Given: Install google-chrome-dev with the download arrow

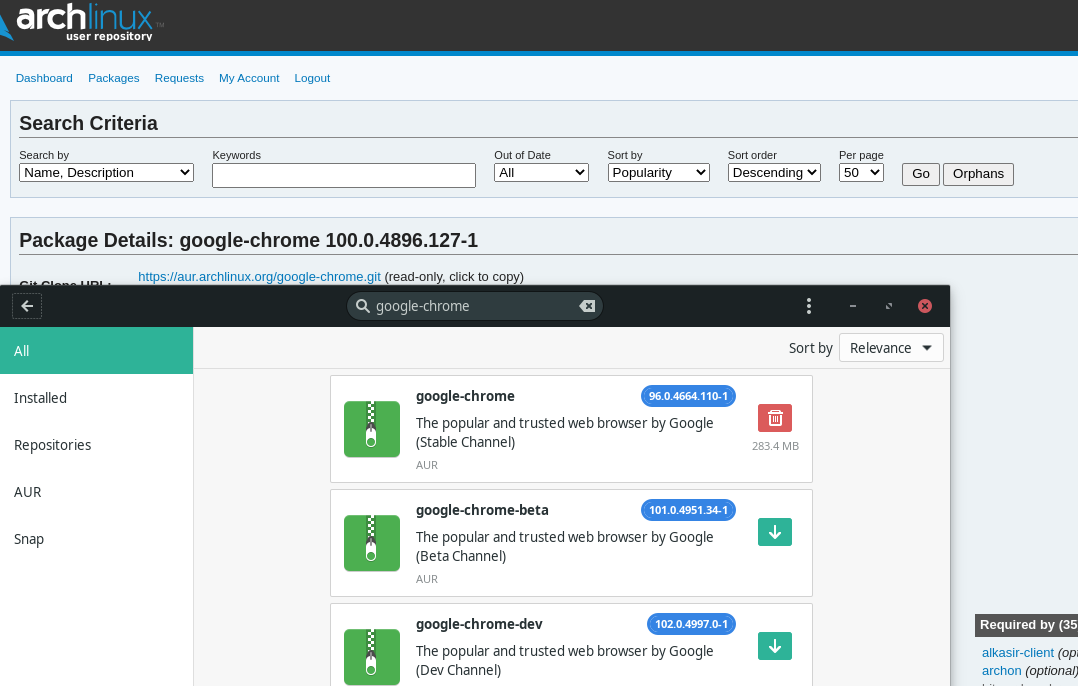Looking at the screenshot, I should 774,646.
